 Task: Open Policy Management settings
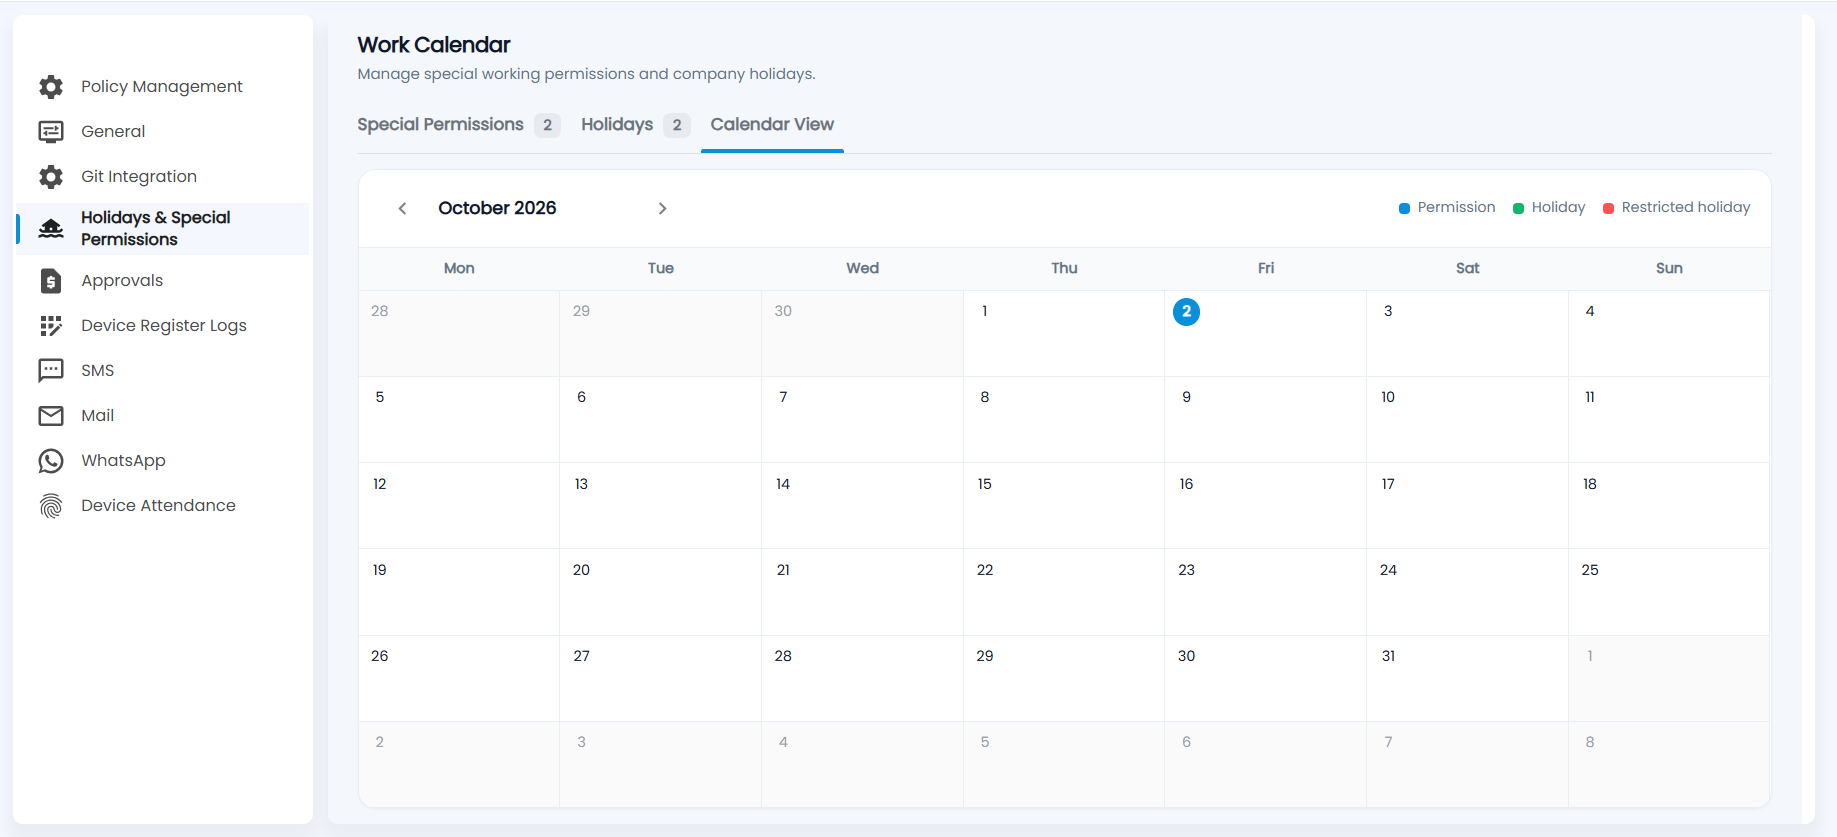click(x=163, y=87)
